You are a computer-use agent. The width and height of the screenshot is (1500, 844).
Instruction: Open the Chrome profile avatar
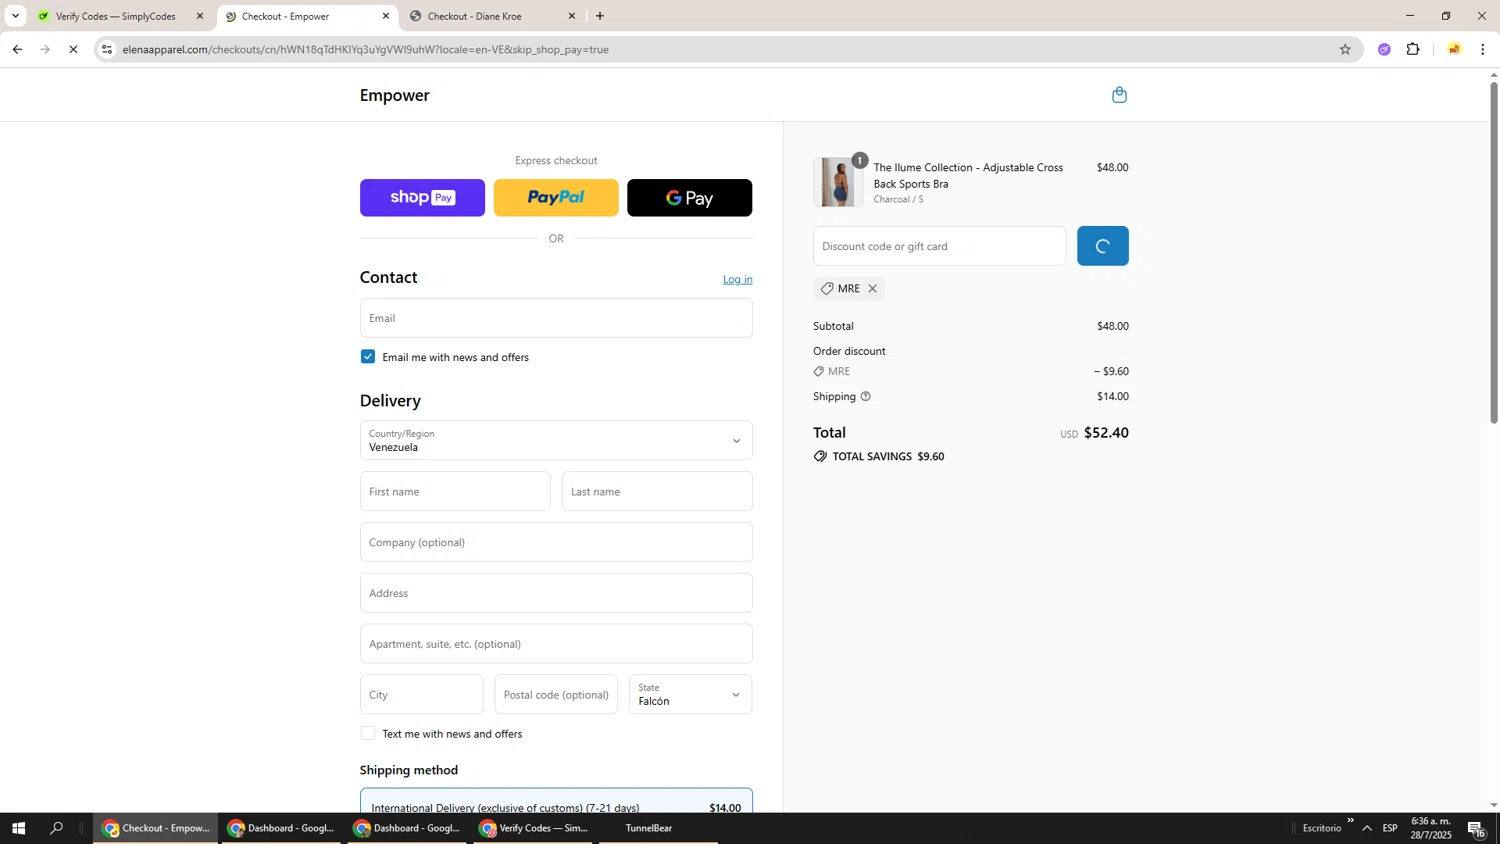point(1454,49)
